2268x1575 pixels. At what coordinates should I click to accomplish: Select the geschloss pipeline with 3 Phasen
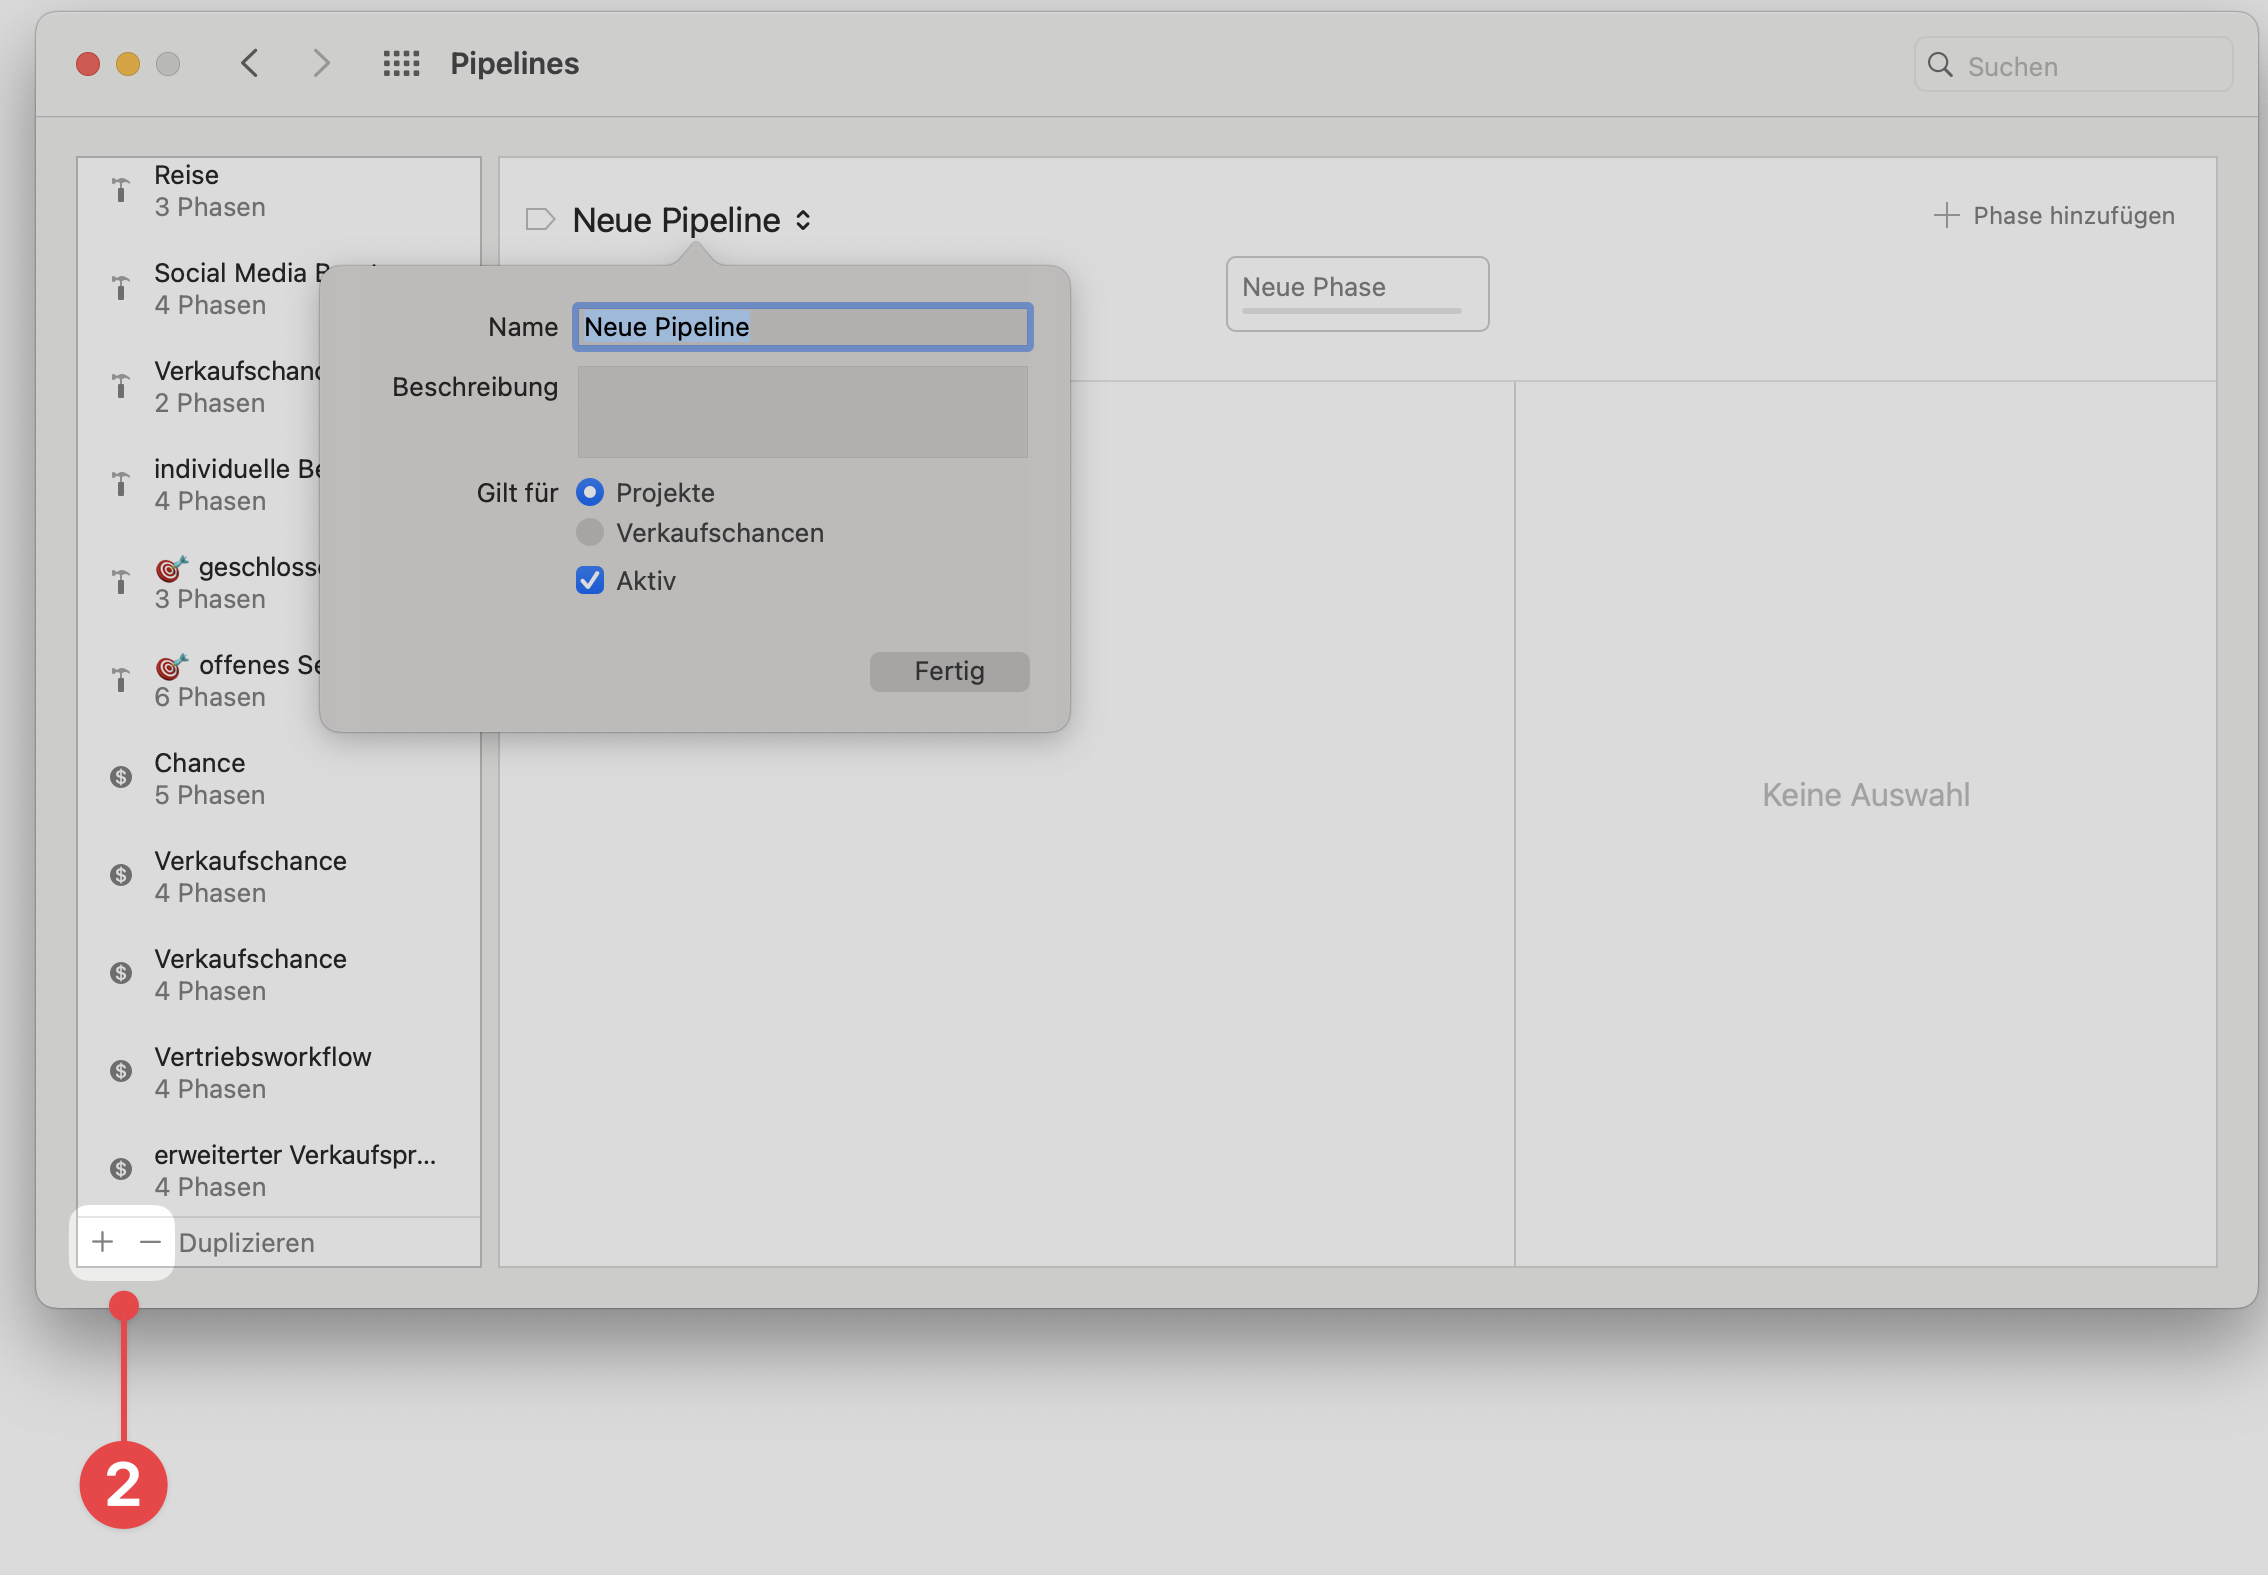pyautogui.click(x=200, y=582)
